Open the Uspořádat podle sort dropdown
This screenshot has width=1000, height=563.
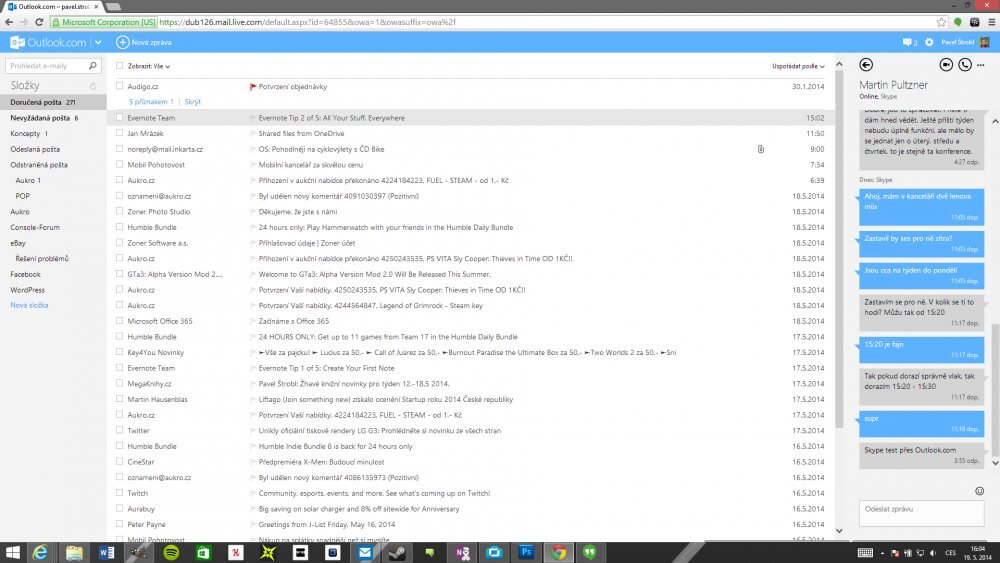[x=798, y=66]
